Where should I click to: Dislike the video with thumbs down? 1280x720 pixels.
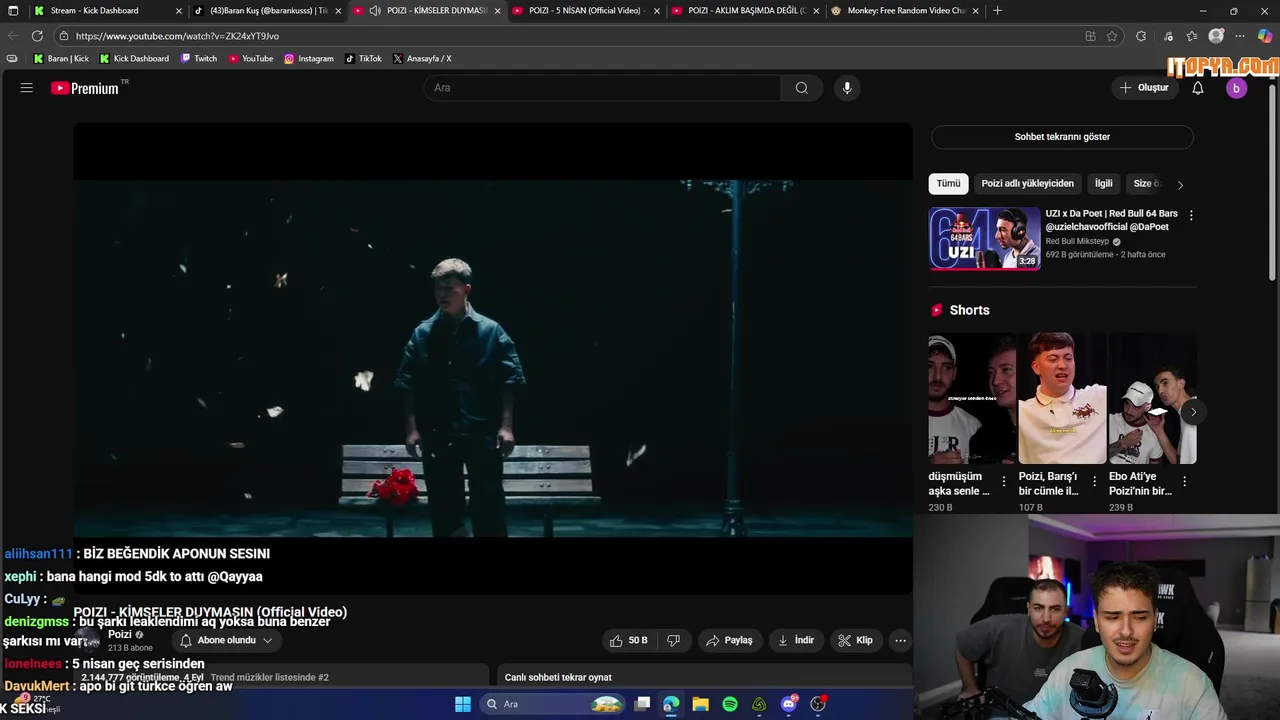[x=674, y=641]
